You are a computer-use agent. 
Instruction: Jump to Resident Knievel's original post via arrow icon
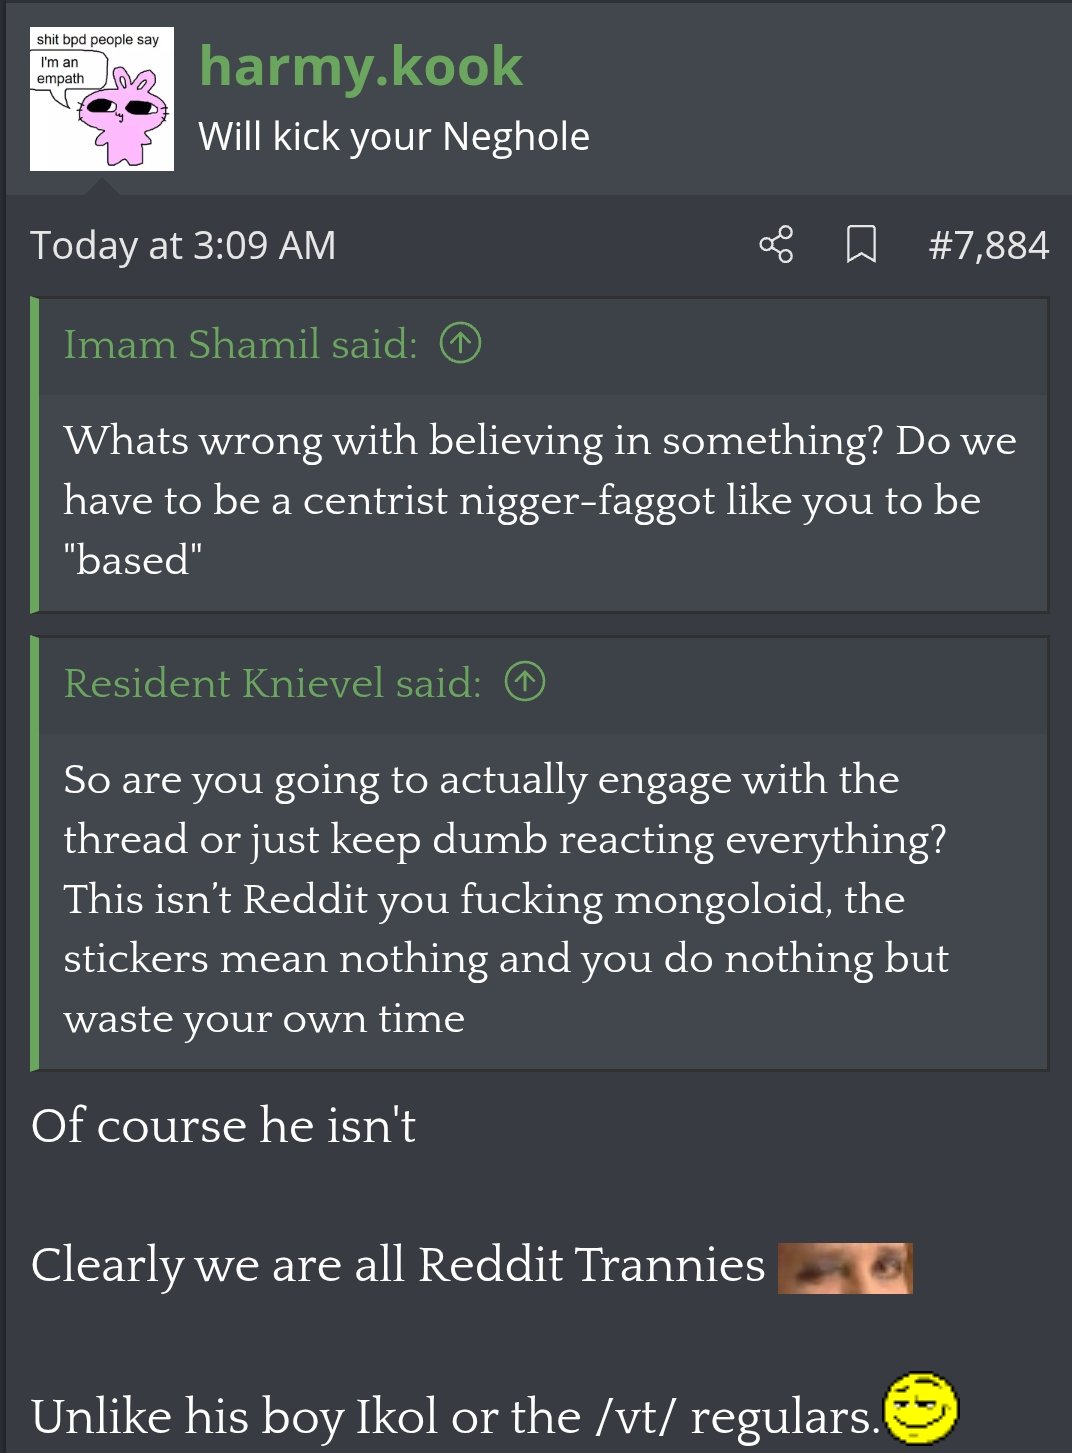tap(525, 682)
